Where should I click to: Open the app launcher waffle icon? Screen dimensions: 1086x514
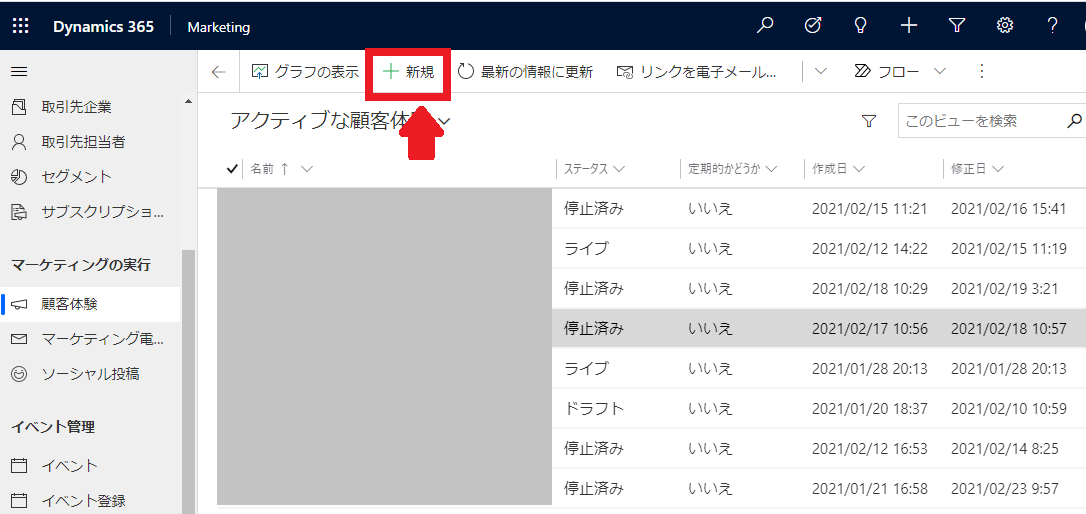coord(20,27)
